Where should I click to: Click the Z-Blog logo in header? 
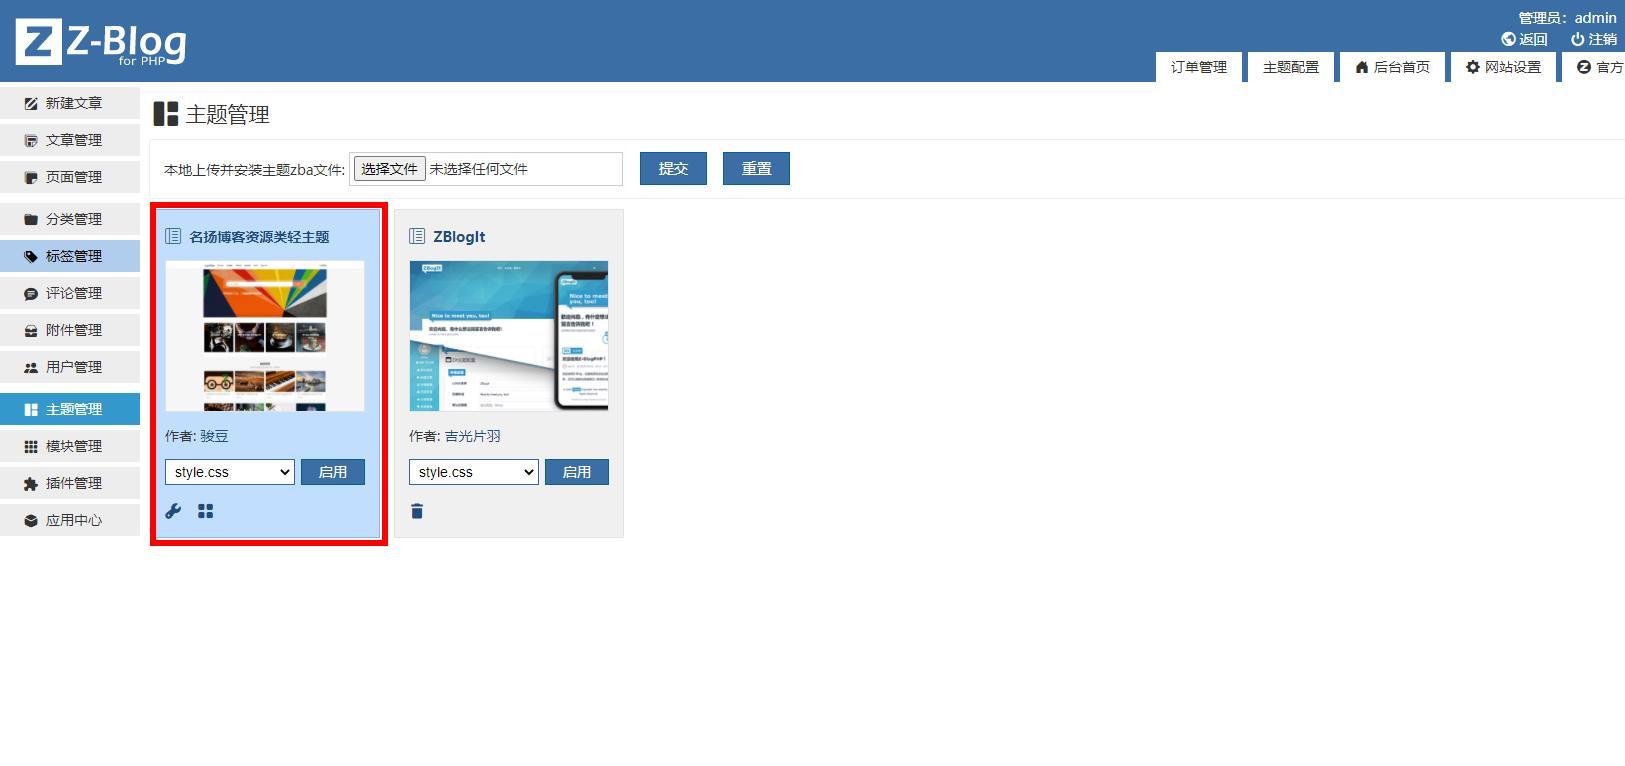[101, 43]
